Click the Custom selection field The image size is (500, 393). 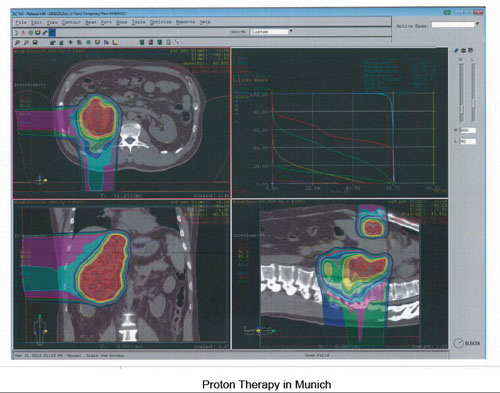coord(269,32)
